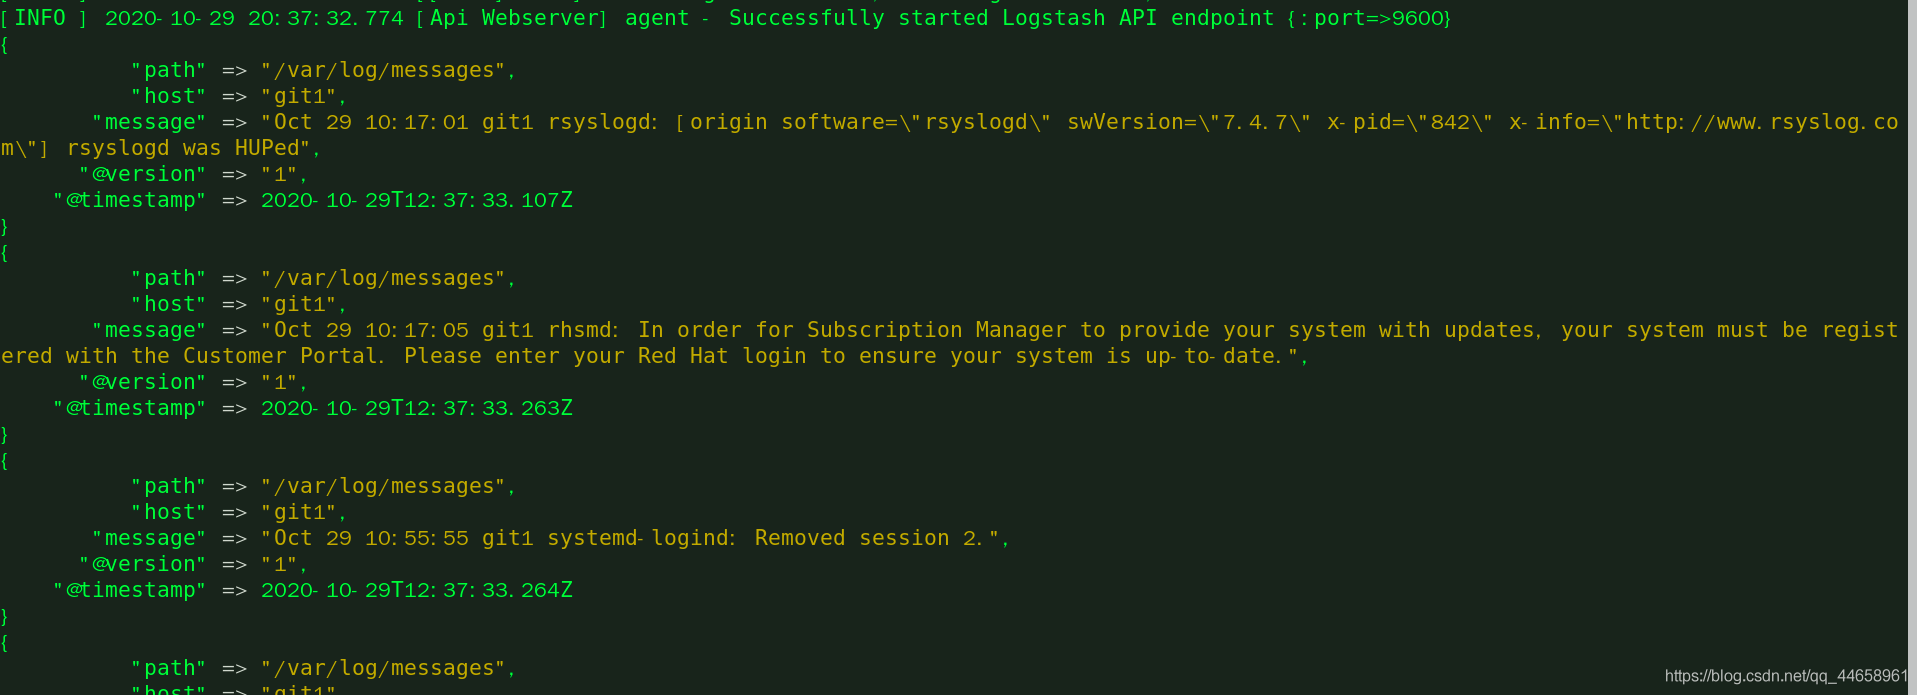Image resolution: width=1917 pixels, height=695 pixels.
Task: Click timestamp 2020-10-29T12:37:33.263Z
Action: tap(417, 408)
